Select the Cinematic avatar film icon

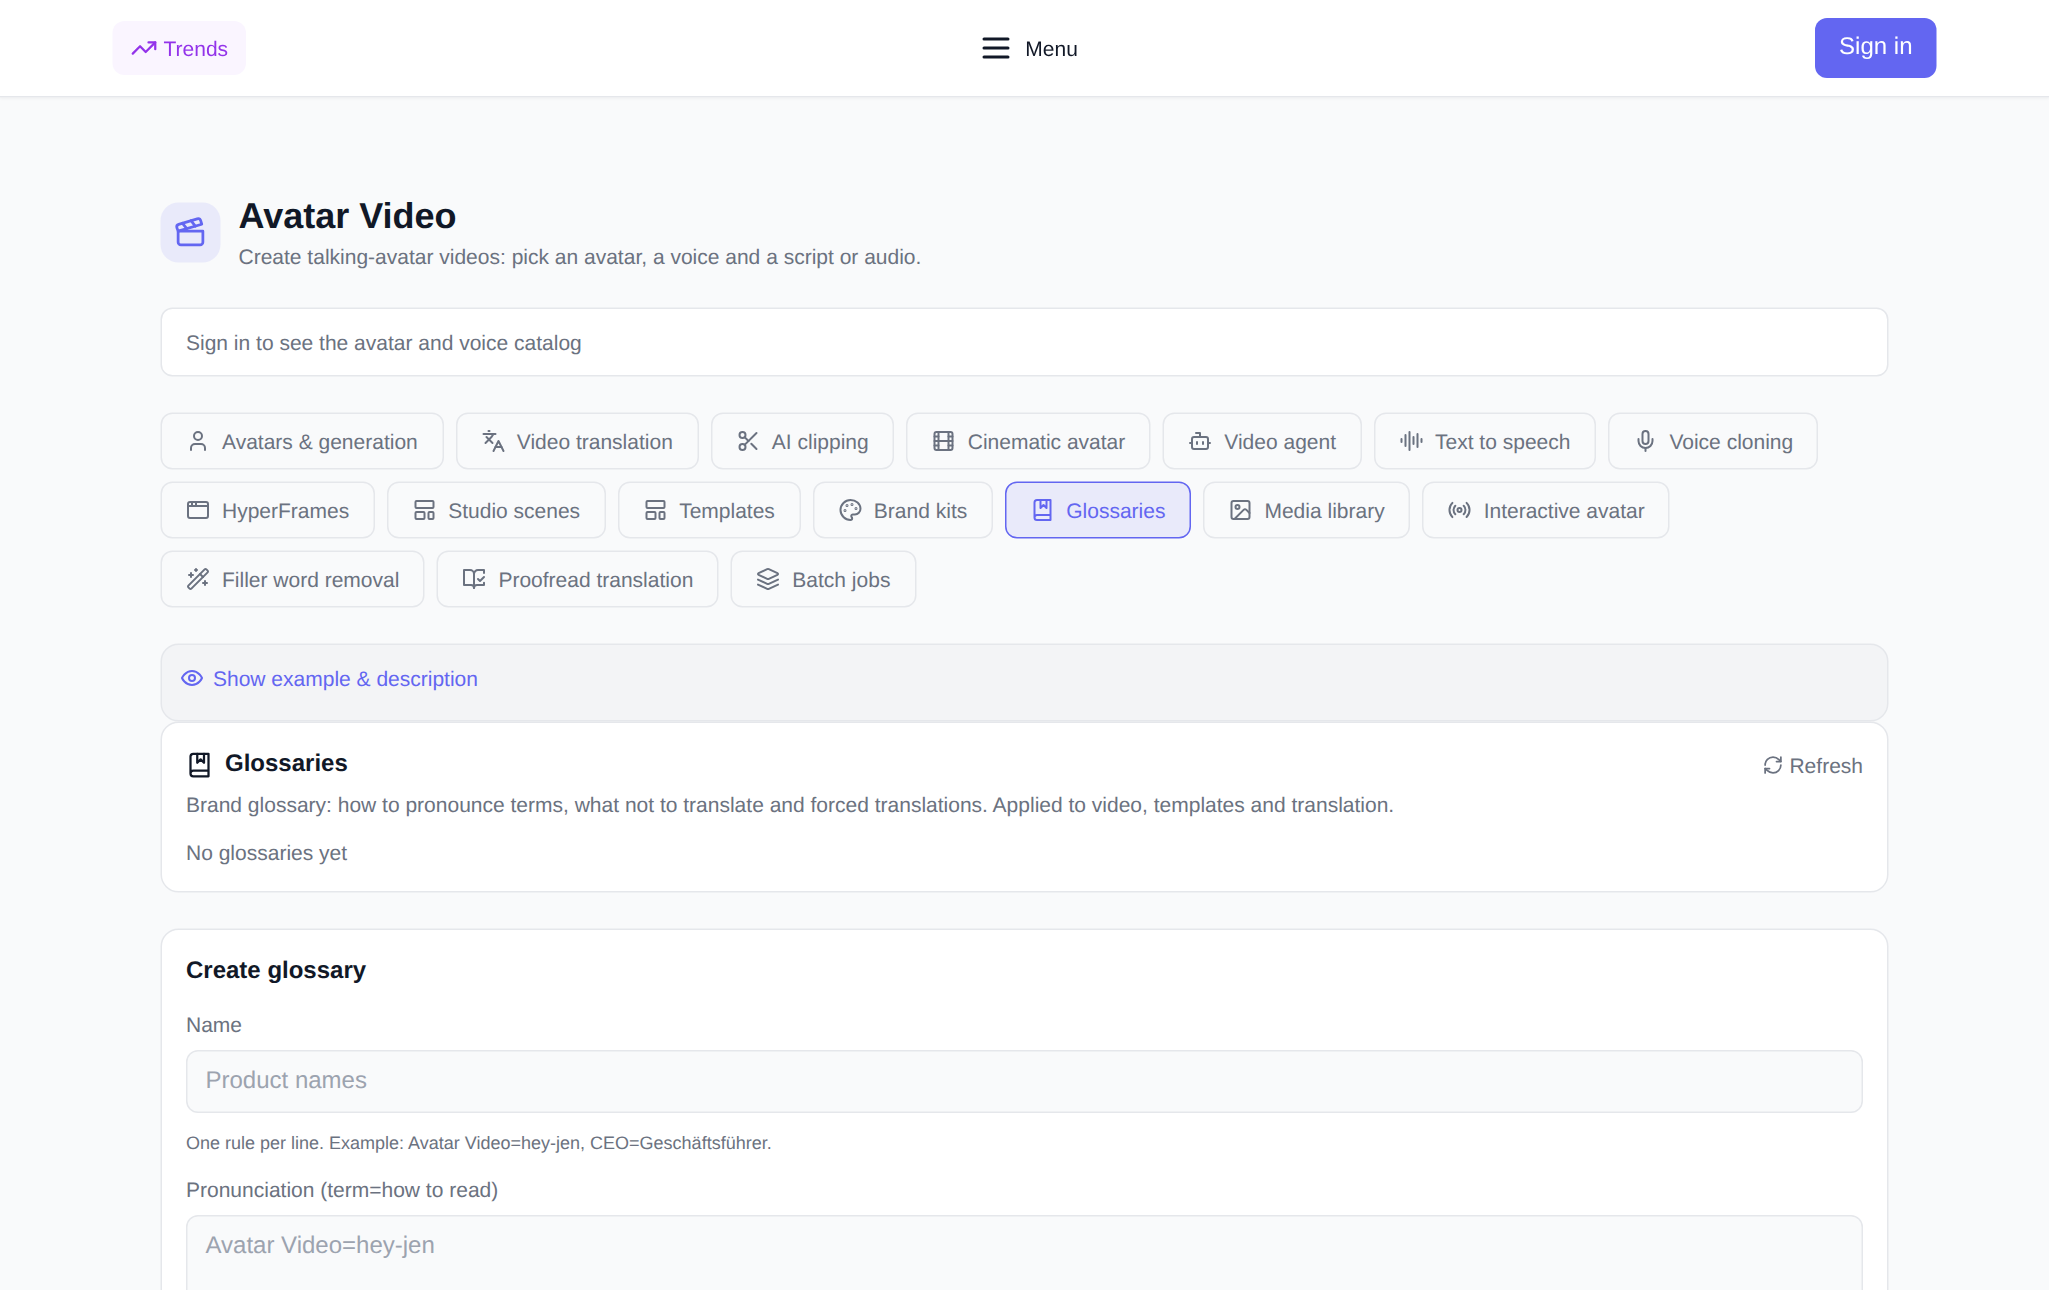[943, 441]
